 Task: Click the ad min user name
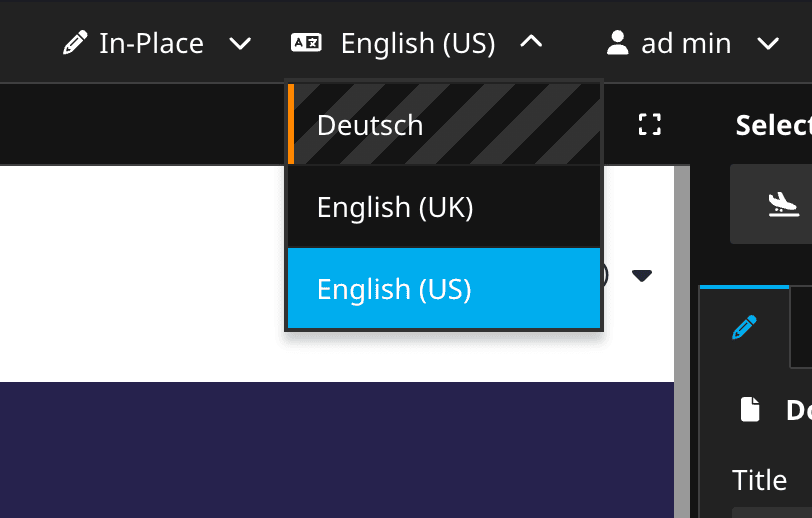point(686,43)
